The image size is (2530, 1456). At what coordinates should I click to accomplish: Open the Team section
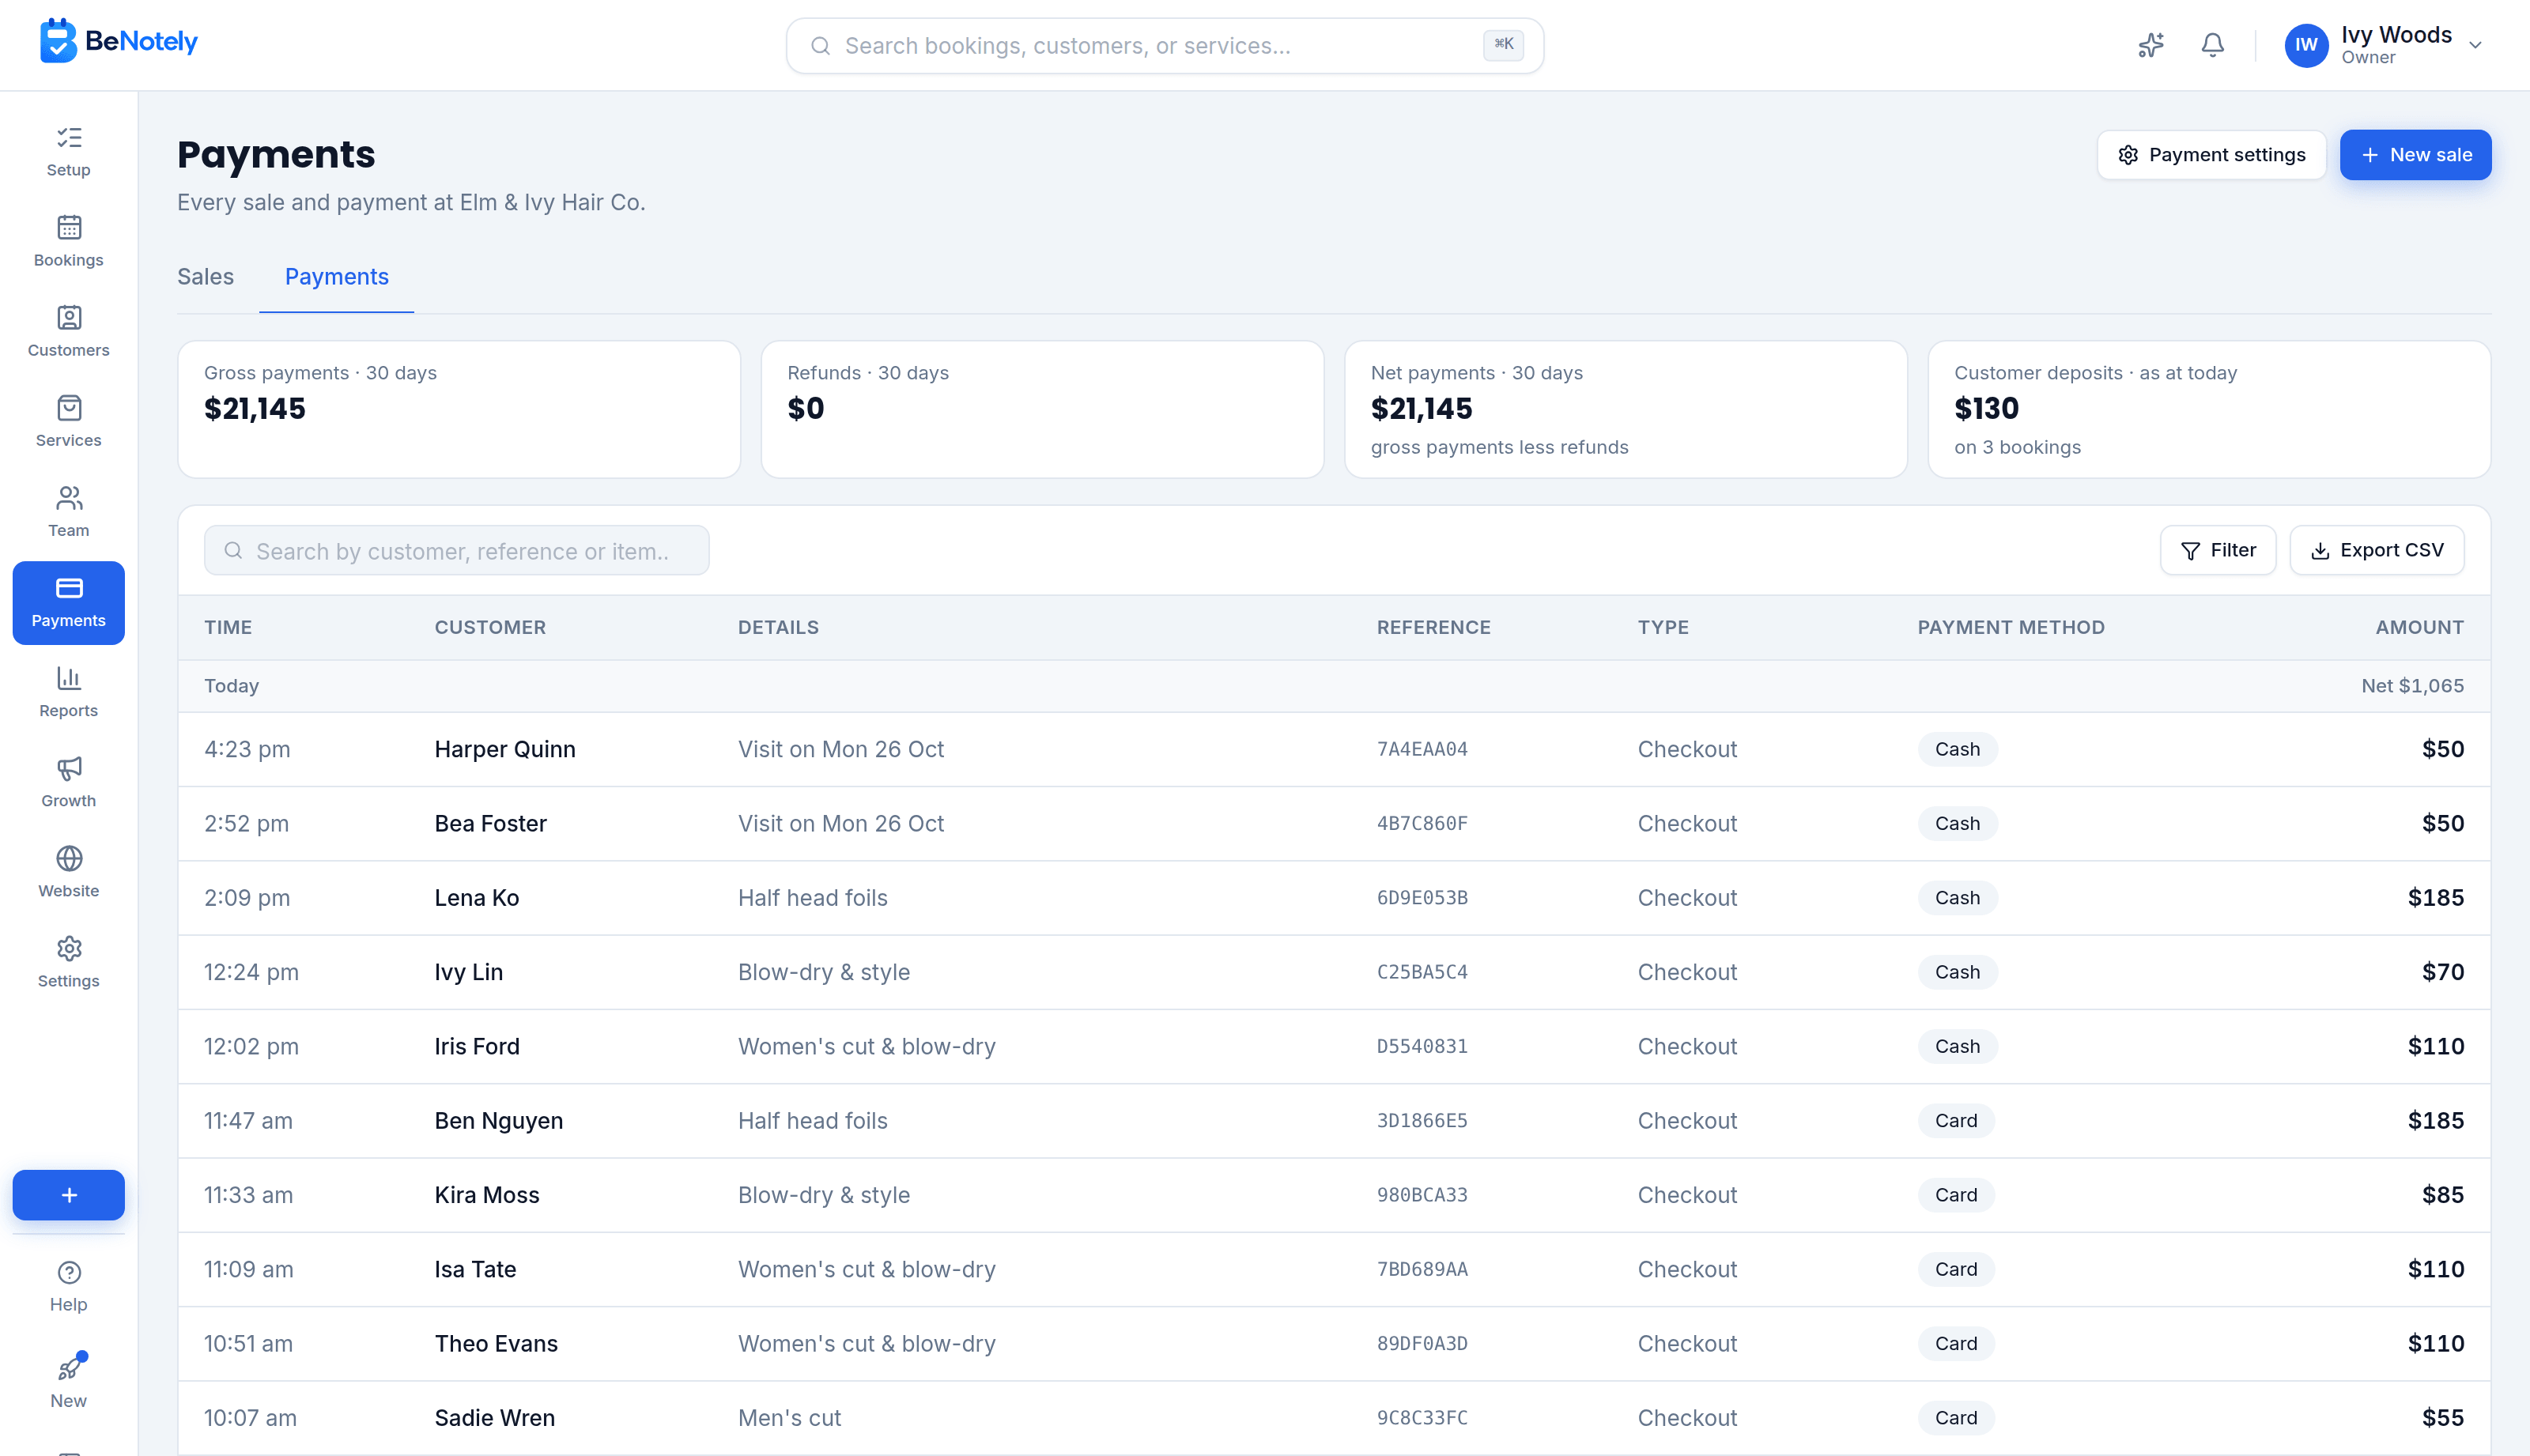68,512
